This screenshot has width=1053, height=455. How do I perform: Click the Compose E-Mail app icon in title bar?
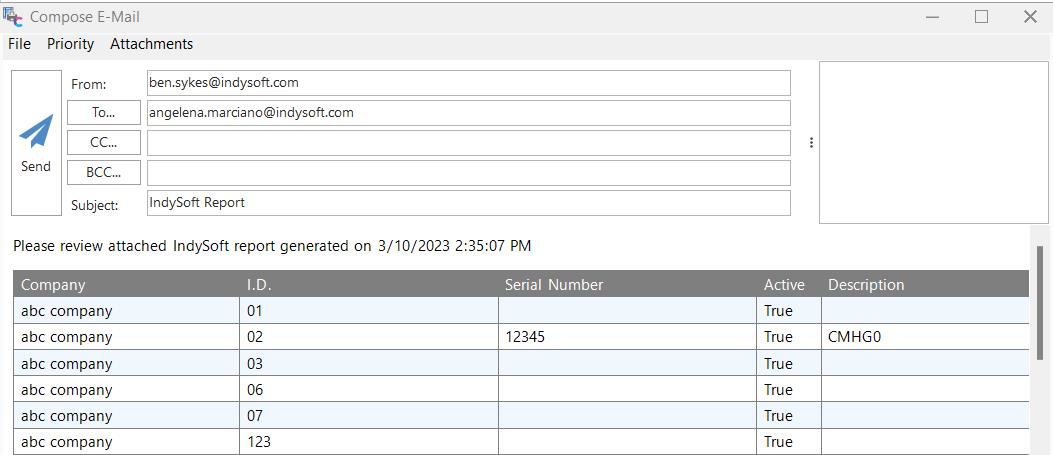pos(13,16)
